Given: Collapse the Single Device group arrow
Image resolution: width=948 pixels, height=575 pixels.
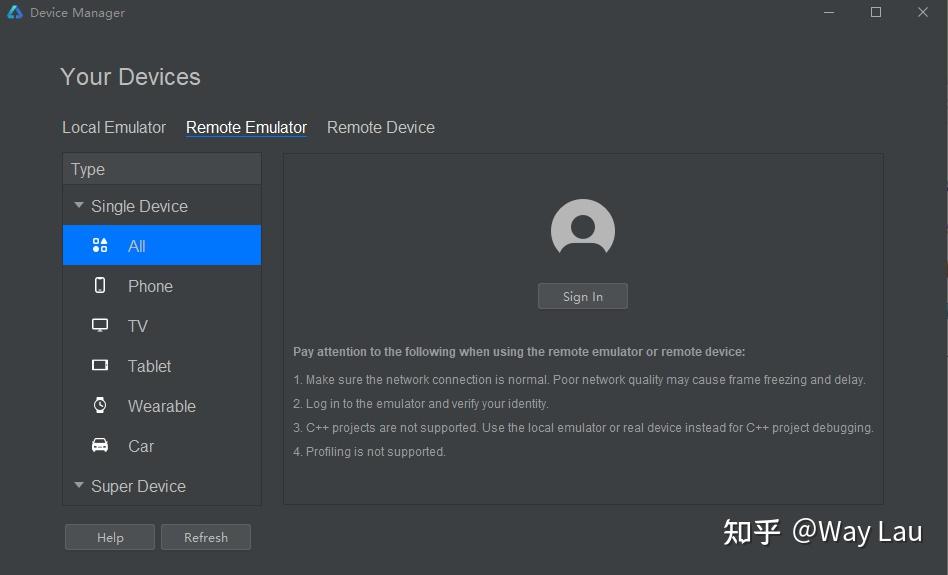Looking at the screenshot, I should (x=79, y=206).
